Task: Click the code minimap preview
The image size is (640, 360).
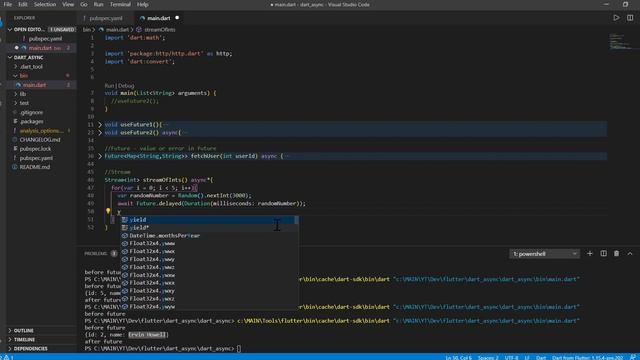Action: (620, 42)
